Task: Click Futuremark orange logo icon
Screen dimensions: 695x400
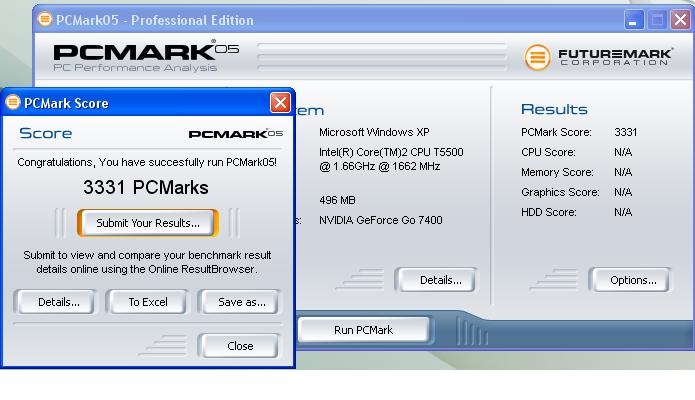Action: pos(537,57)
